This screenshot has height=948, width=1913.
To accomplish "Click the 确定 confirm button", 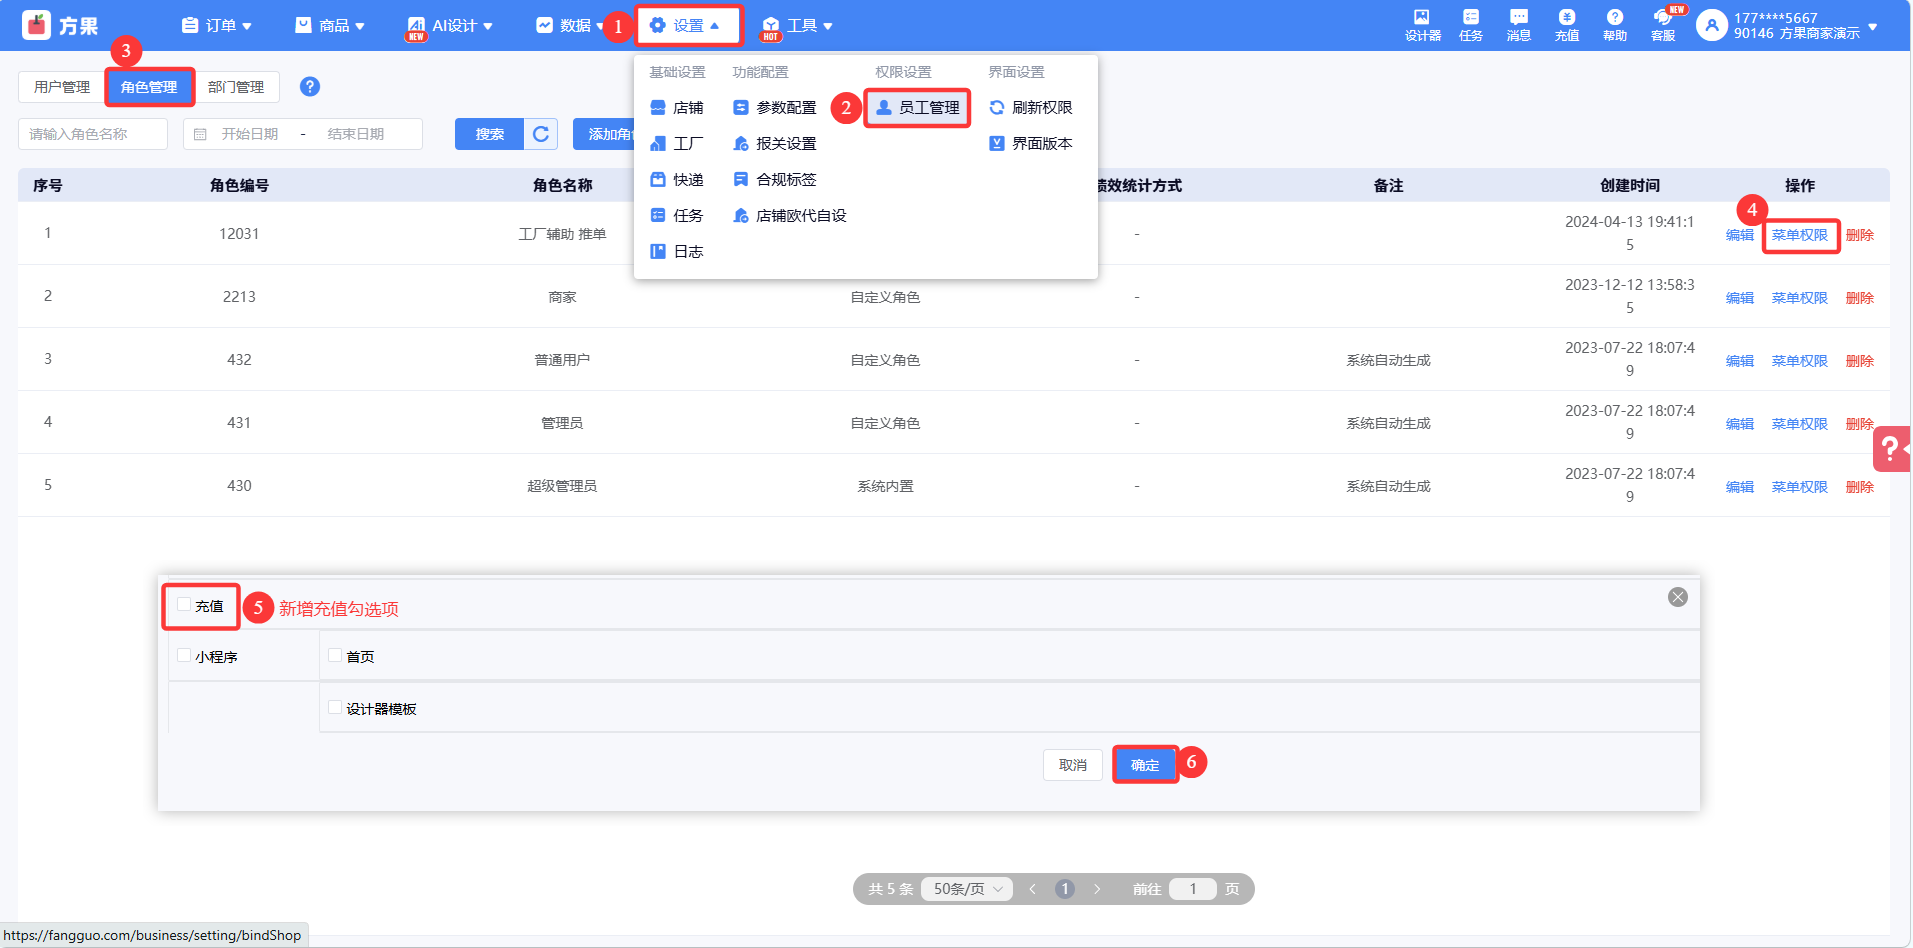I will coord(1145,765).
